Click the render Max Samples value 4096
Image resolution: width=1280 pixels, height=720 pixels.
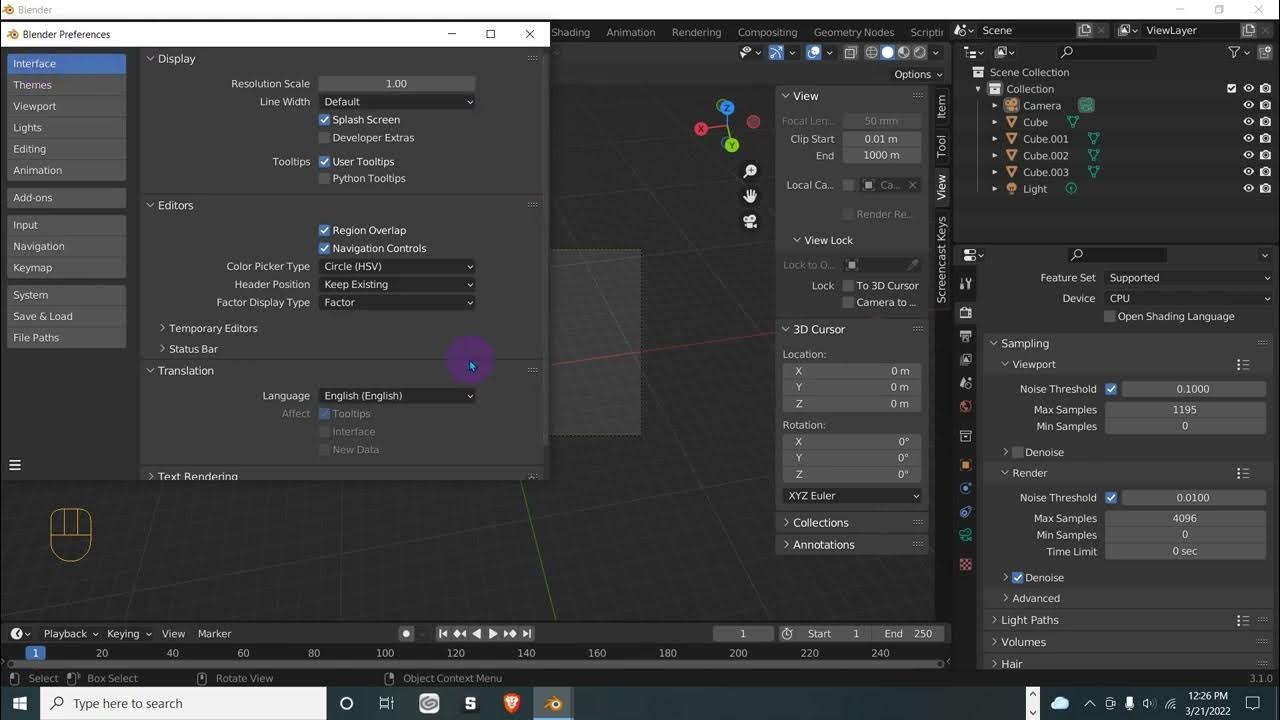pos(1185,519)
